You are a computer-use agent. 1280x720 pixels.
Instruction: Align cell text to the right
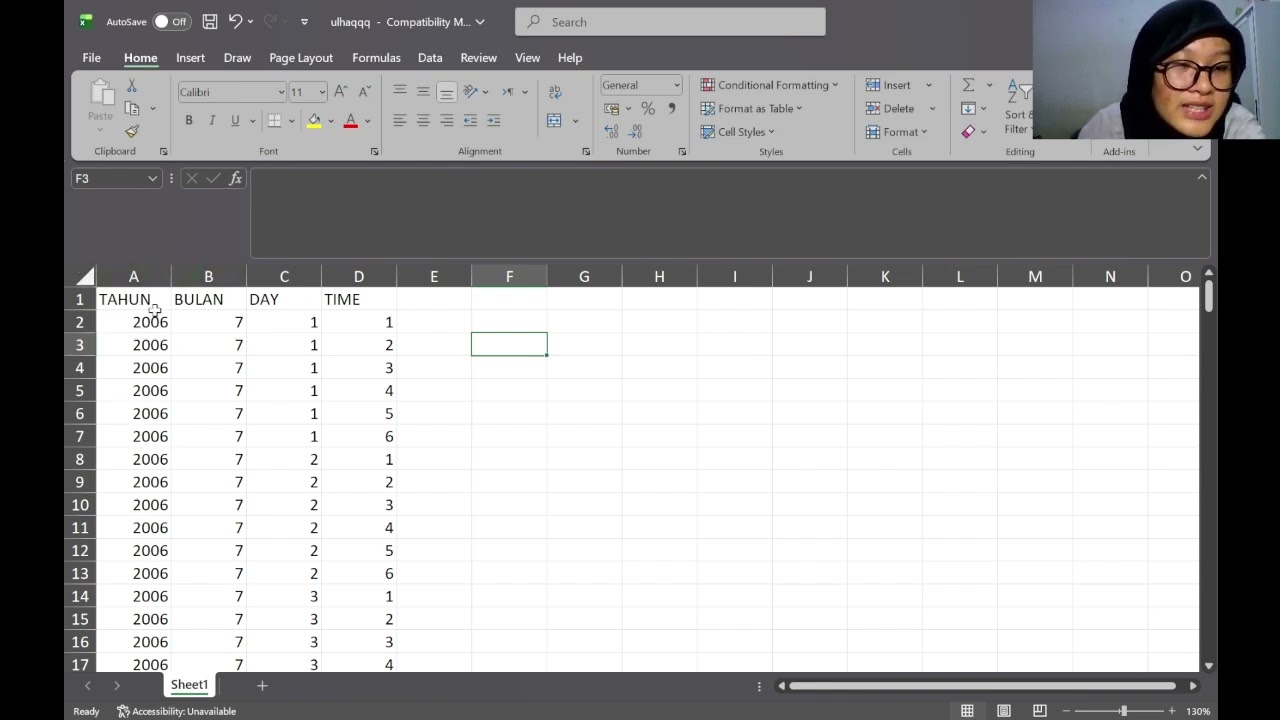pos(446,120)
